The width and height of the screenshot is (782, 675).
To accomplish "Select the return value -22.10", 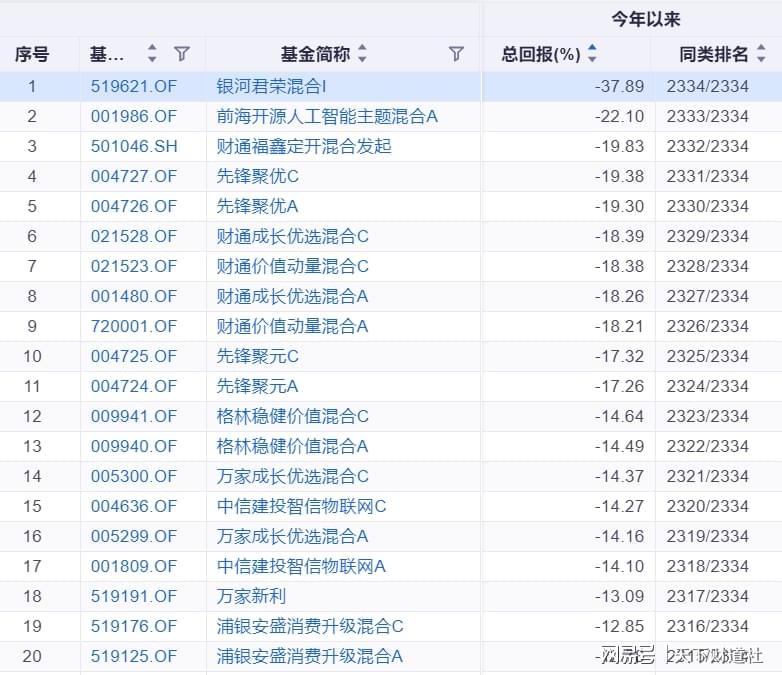I will (619, 116).
